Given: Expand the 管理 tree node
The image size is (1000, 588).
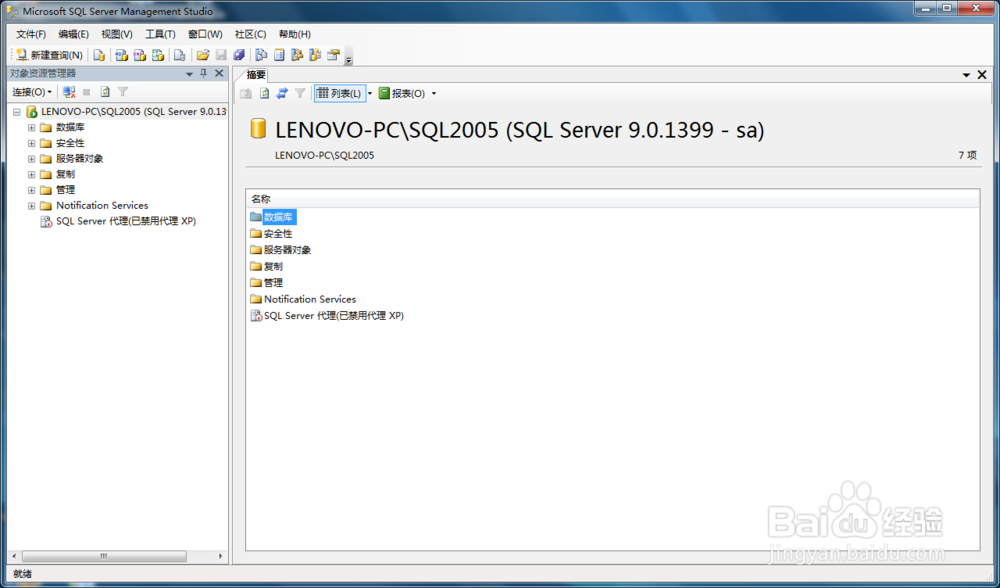Looking at the screenshot, I should 31,190.
